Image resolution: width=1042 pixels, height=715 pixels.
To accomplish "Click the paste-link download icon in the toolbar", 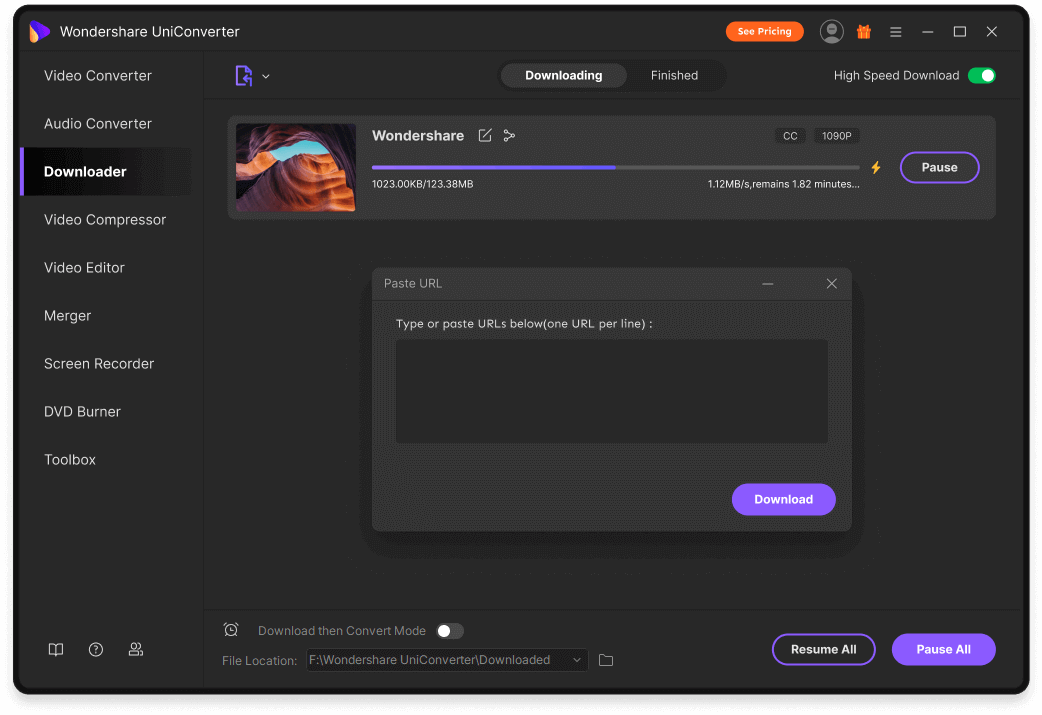I will (x=243, y=75).
